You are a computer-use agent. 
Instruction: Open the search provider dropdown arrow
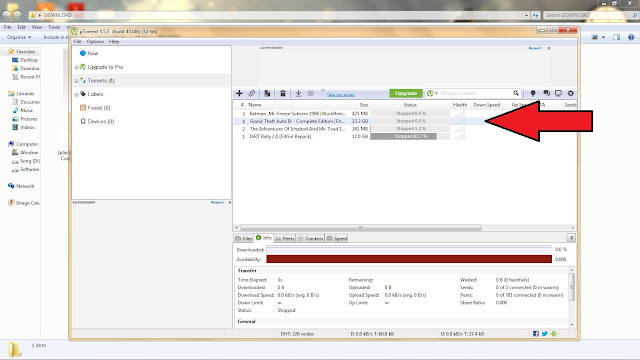[x=436, y=93]
